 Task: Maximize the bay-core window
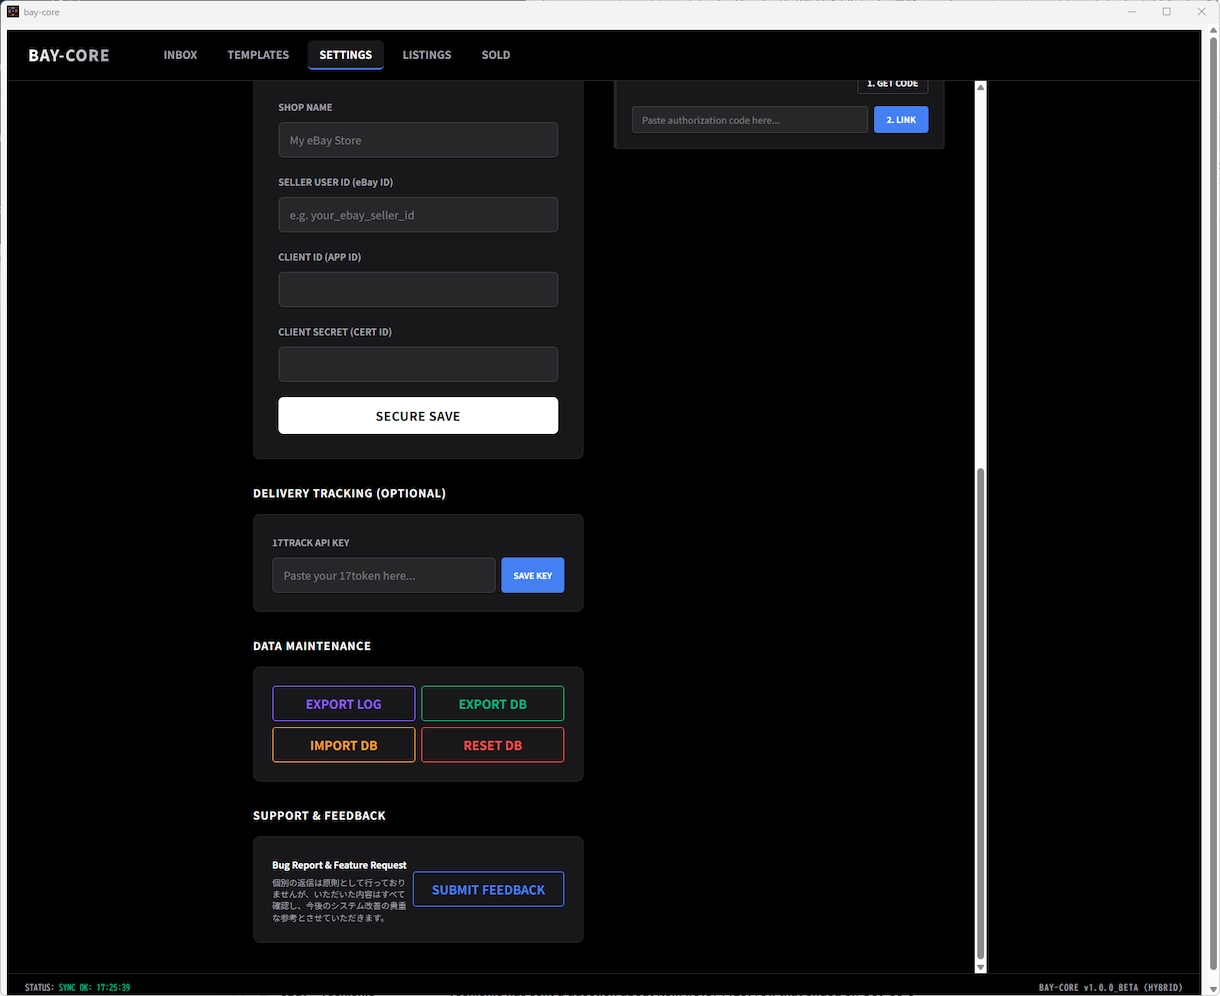[x=1166, y=12]
